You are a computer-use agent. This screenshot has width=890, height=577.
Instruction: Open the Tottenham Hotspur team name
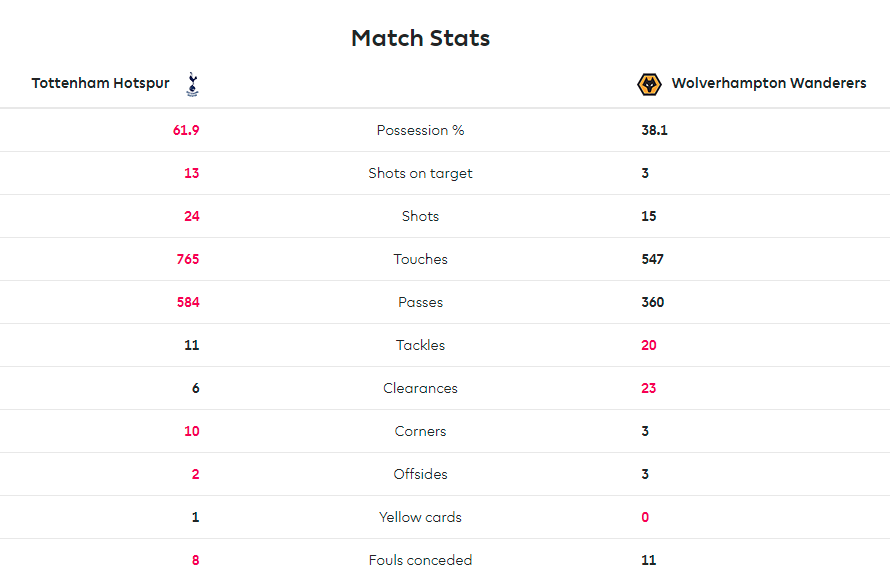[100, 83]
